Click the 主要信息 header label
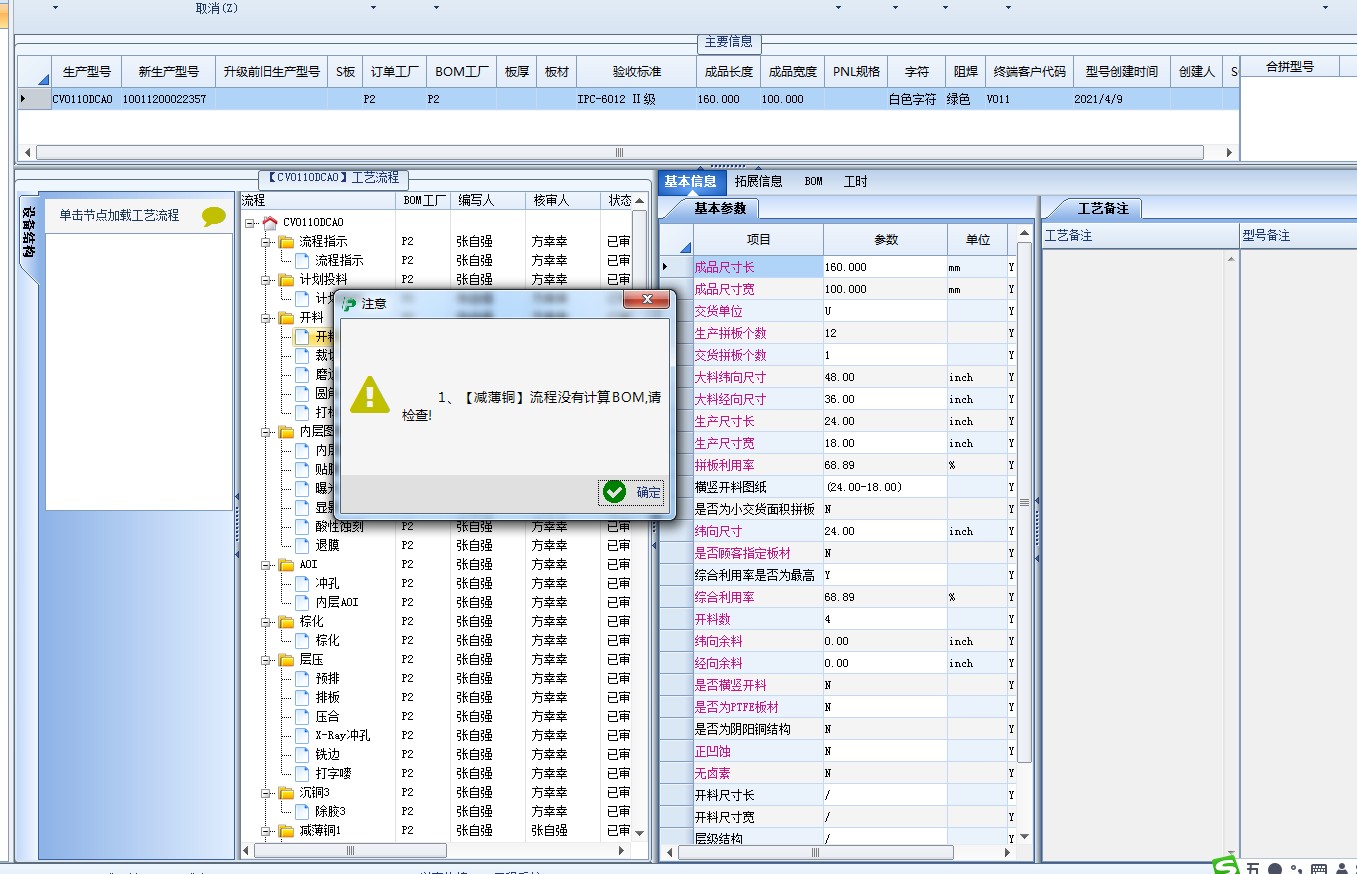This screenshot has width=1357, height=874. (729, 42)
